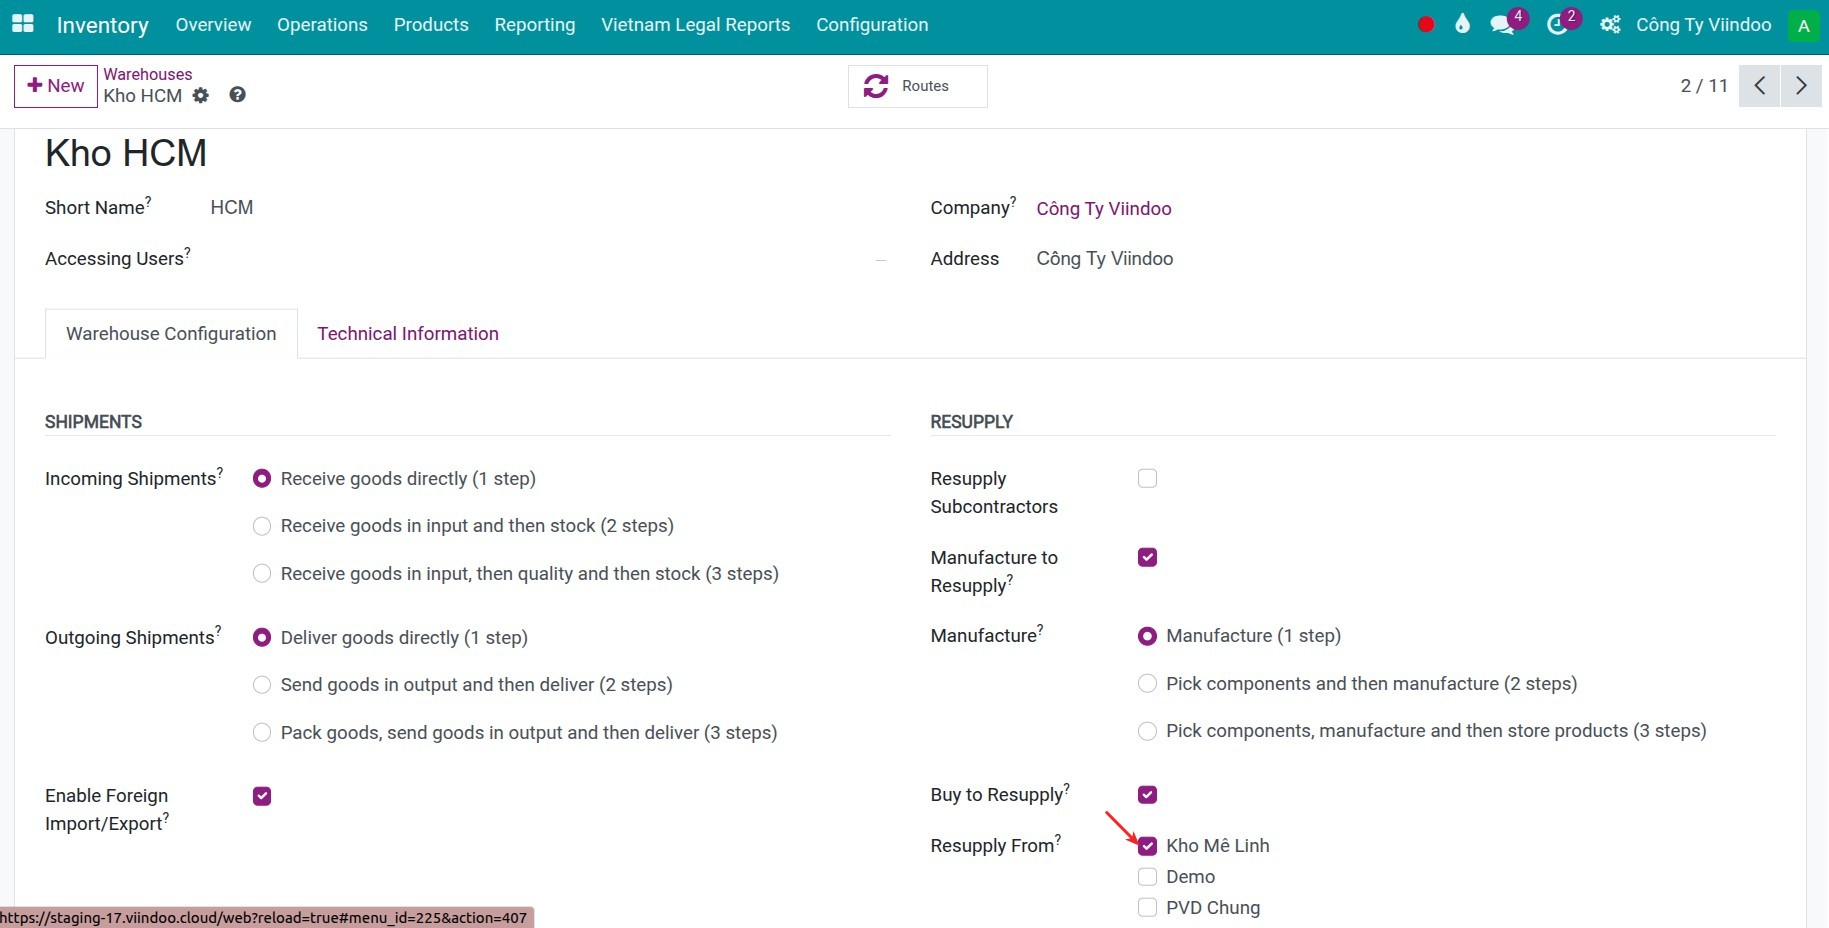
Task: Uncheck Kho Mê Linh resupply source
Action: point(1147,846)
